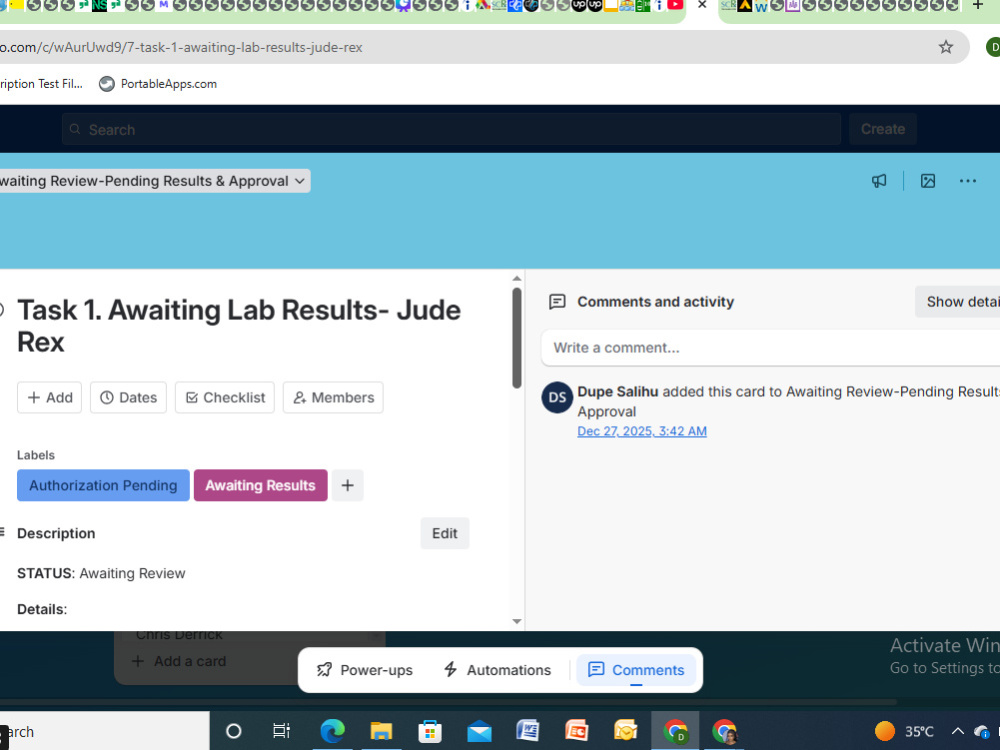Add another label with the plus button

pos(348,485)
